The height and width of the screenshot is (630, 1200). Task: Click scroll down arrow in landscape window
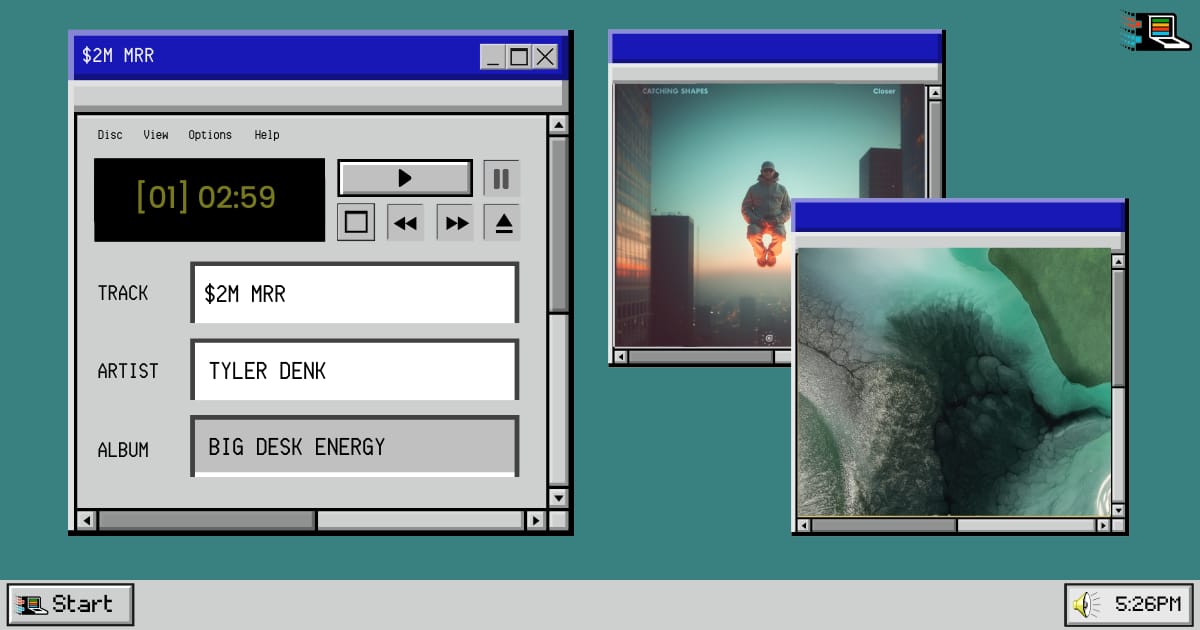1118,510
